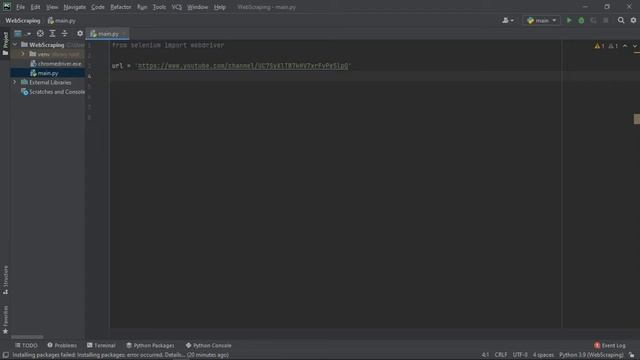Open Search Everywhere magnifier icon
The width and height of the screenshot is (640, 360).
pos(621,20)
